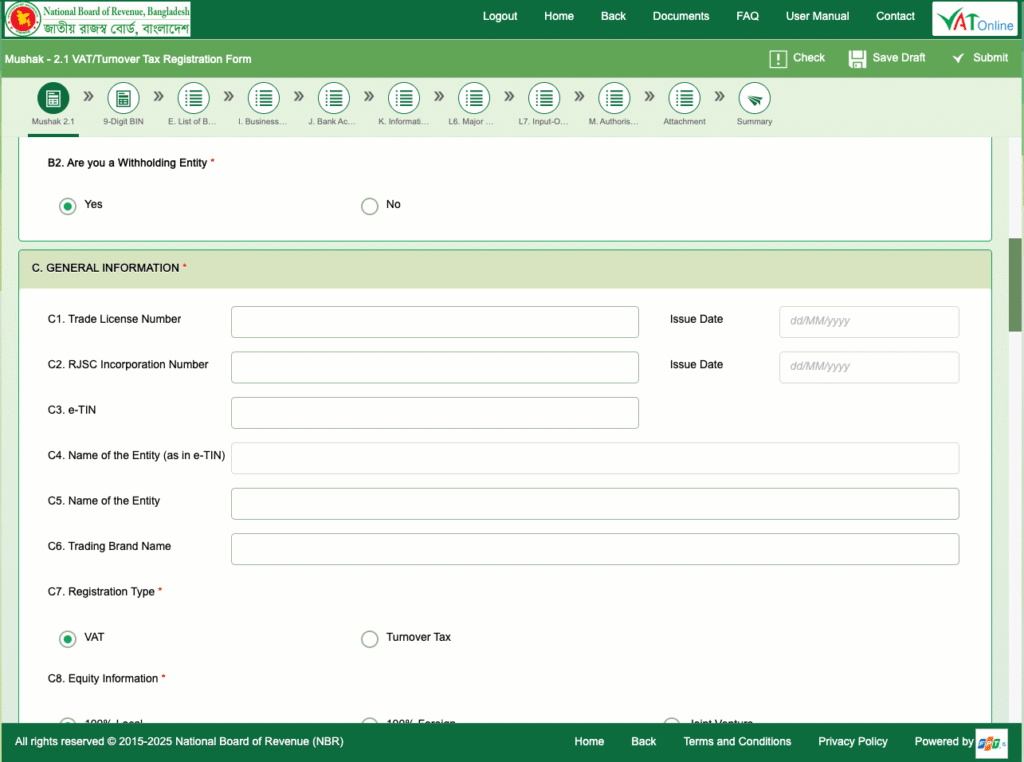Focus the C5 Name of the Entity field
This screenshot has width=1024, height=762.
click(595, 504)
